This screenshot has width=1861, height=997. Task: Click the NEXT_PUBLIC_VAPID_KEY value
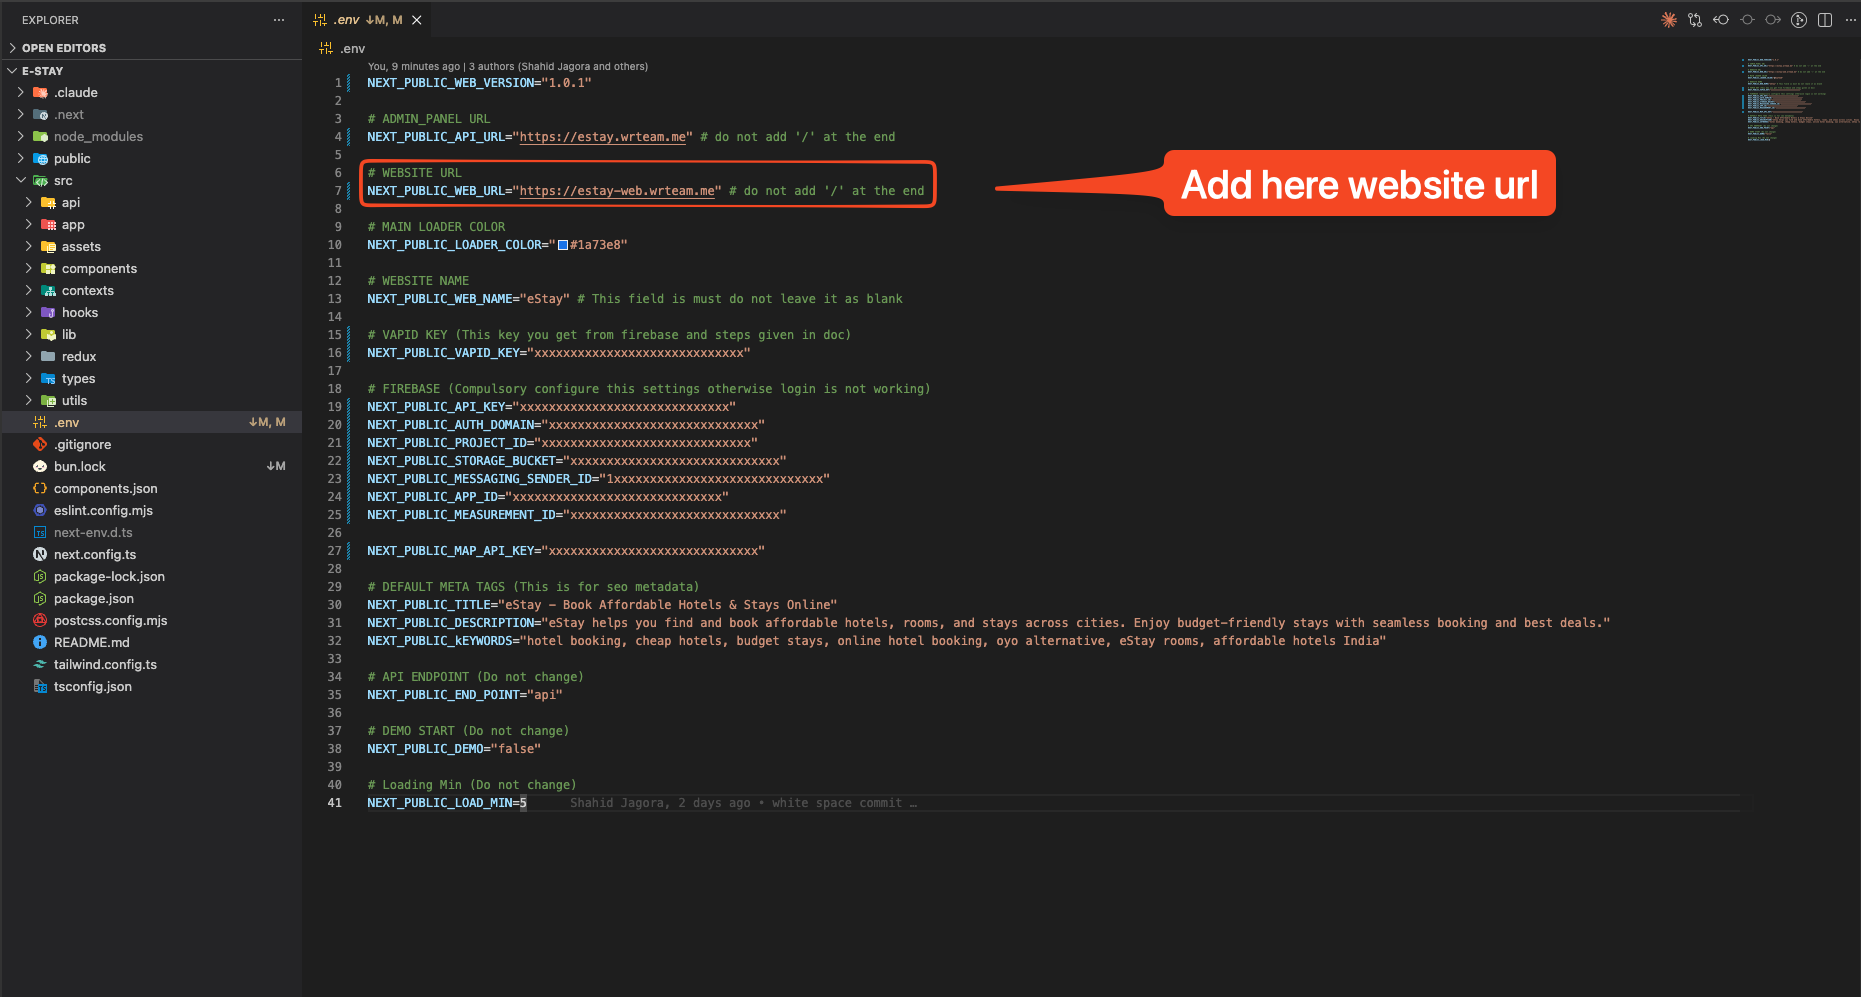pyautogui.click(x=639, y=353)
